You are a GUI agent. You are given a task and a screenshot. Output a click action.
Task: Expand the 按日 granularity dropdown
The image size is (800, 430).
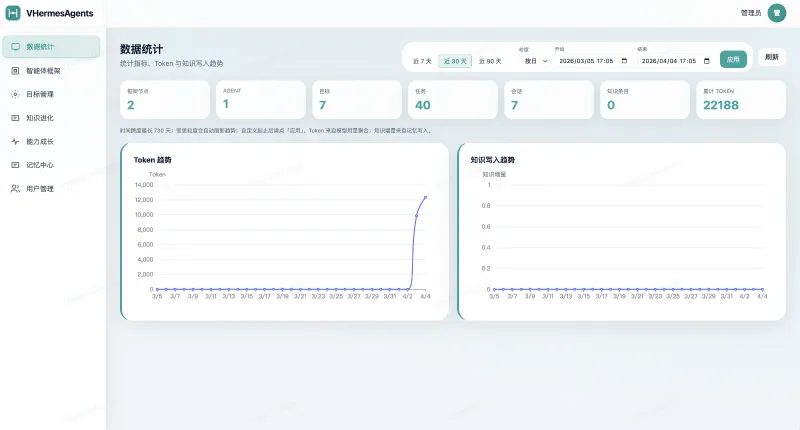535,61
